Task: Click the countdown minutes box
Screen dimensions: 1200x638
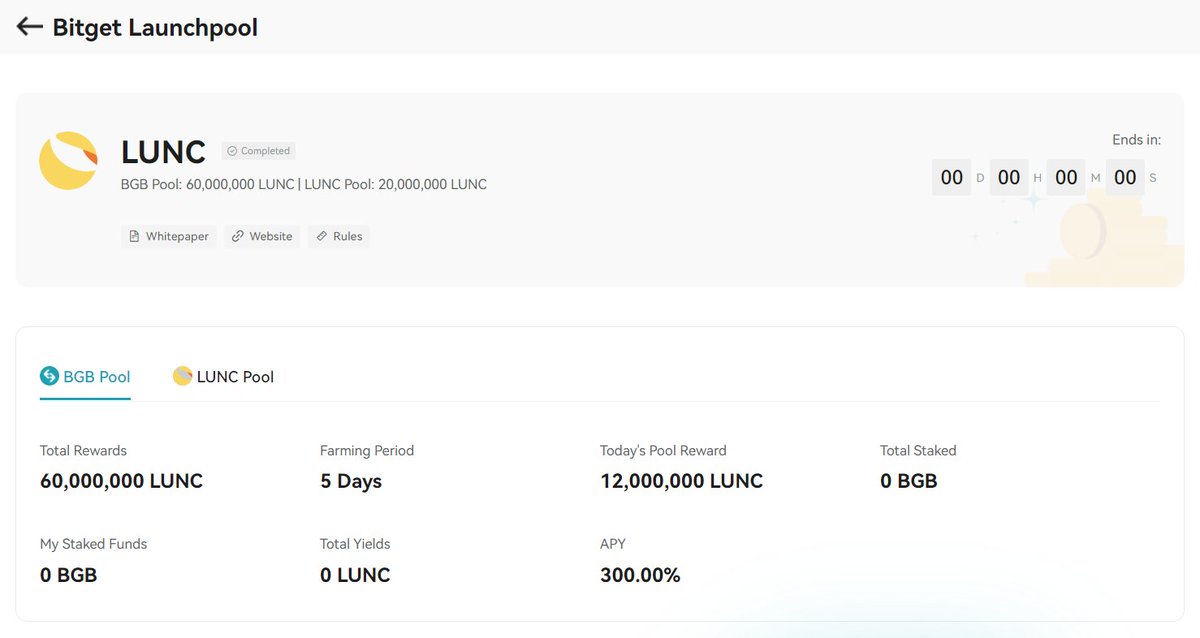Action: (x=1067, y=178)
